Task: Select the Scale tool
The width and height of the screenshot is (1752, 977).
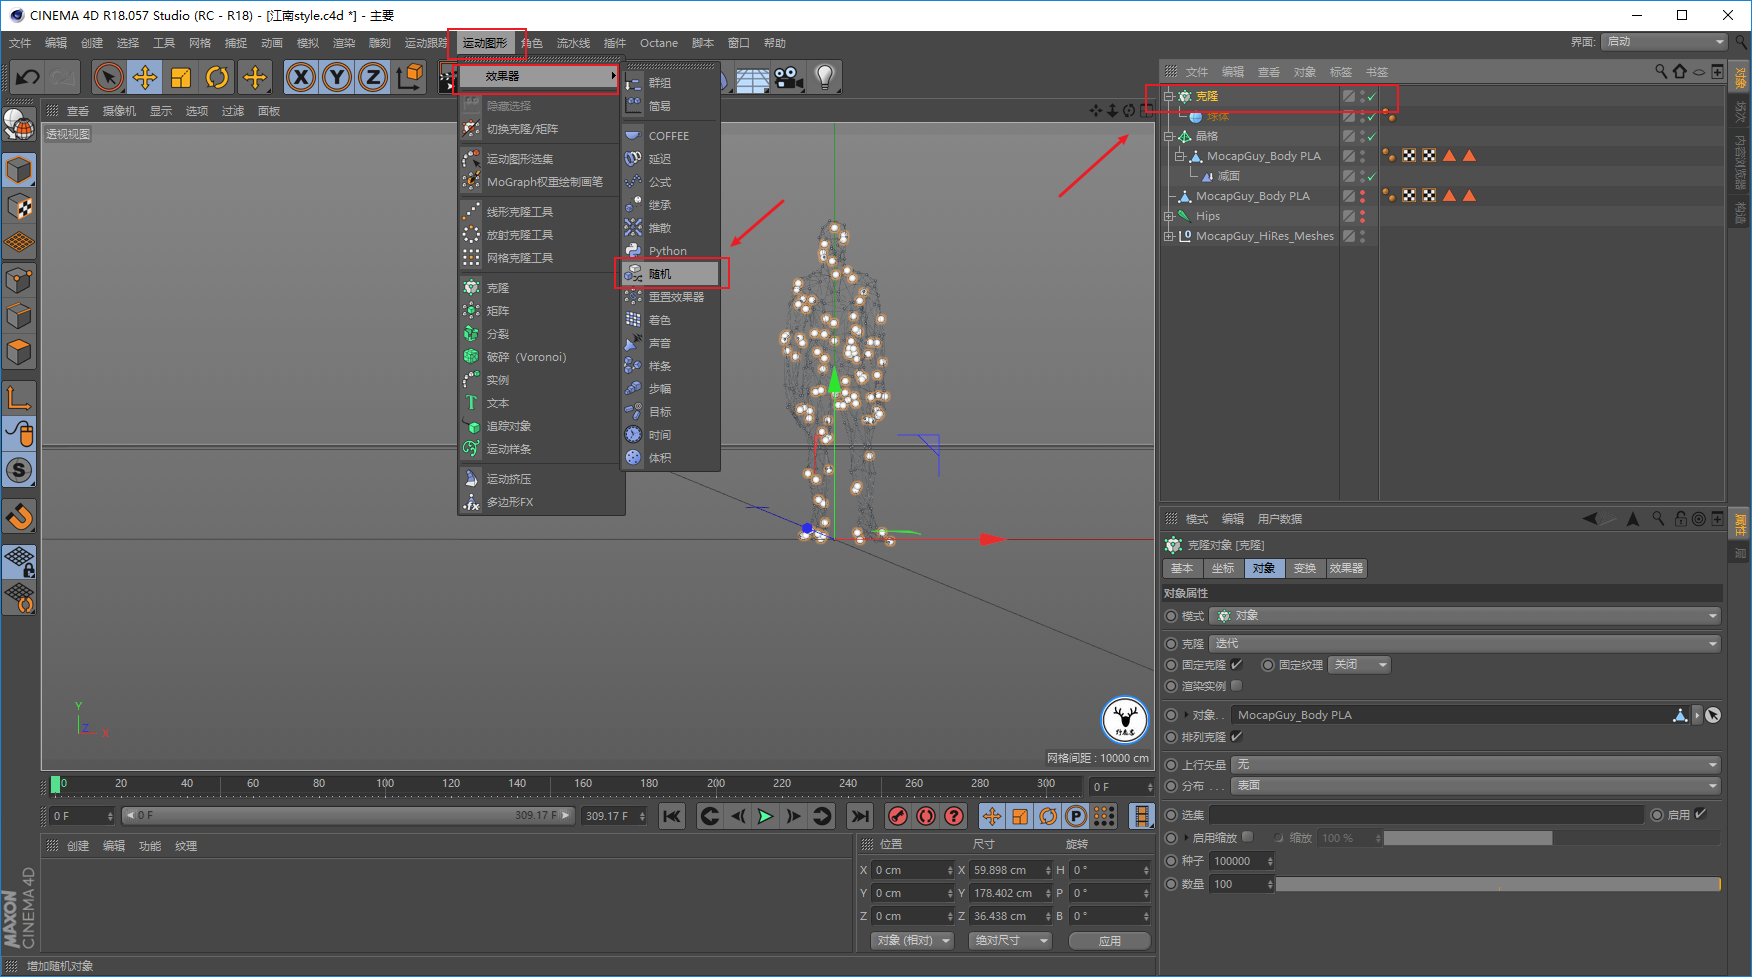Action: pos(181,77)
